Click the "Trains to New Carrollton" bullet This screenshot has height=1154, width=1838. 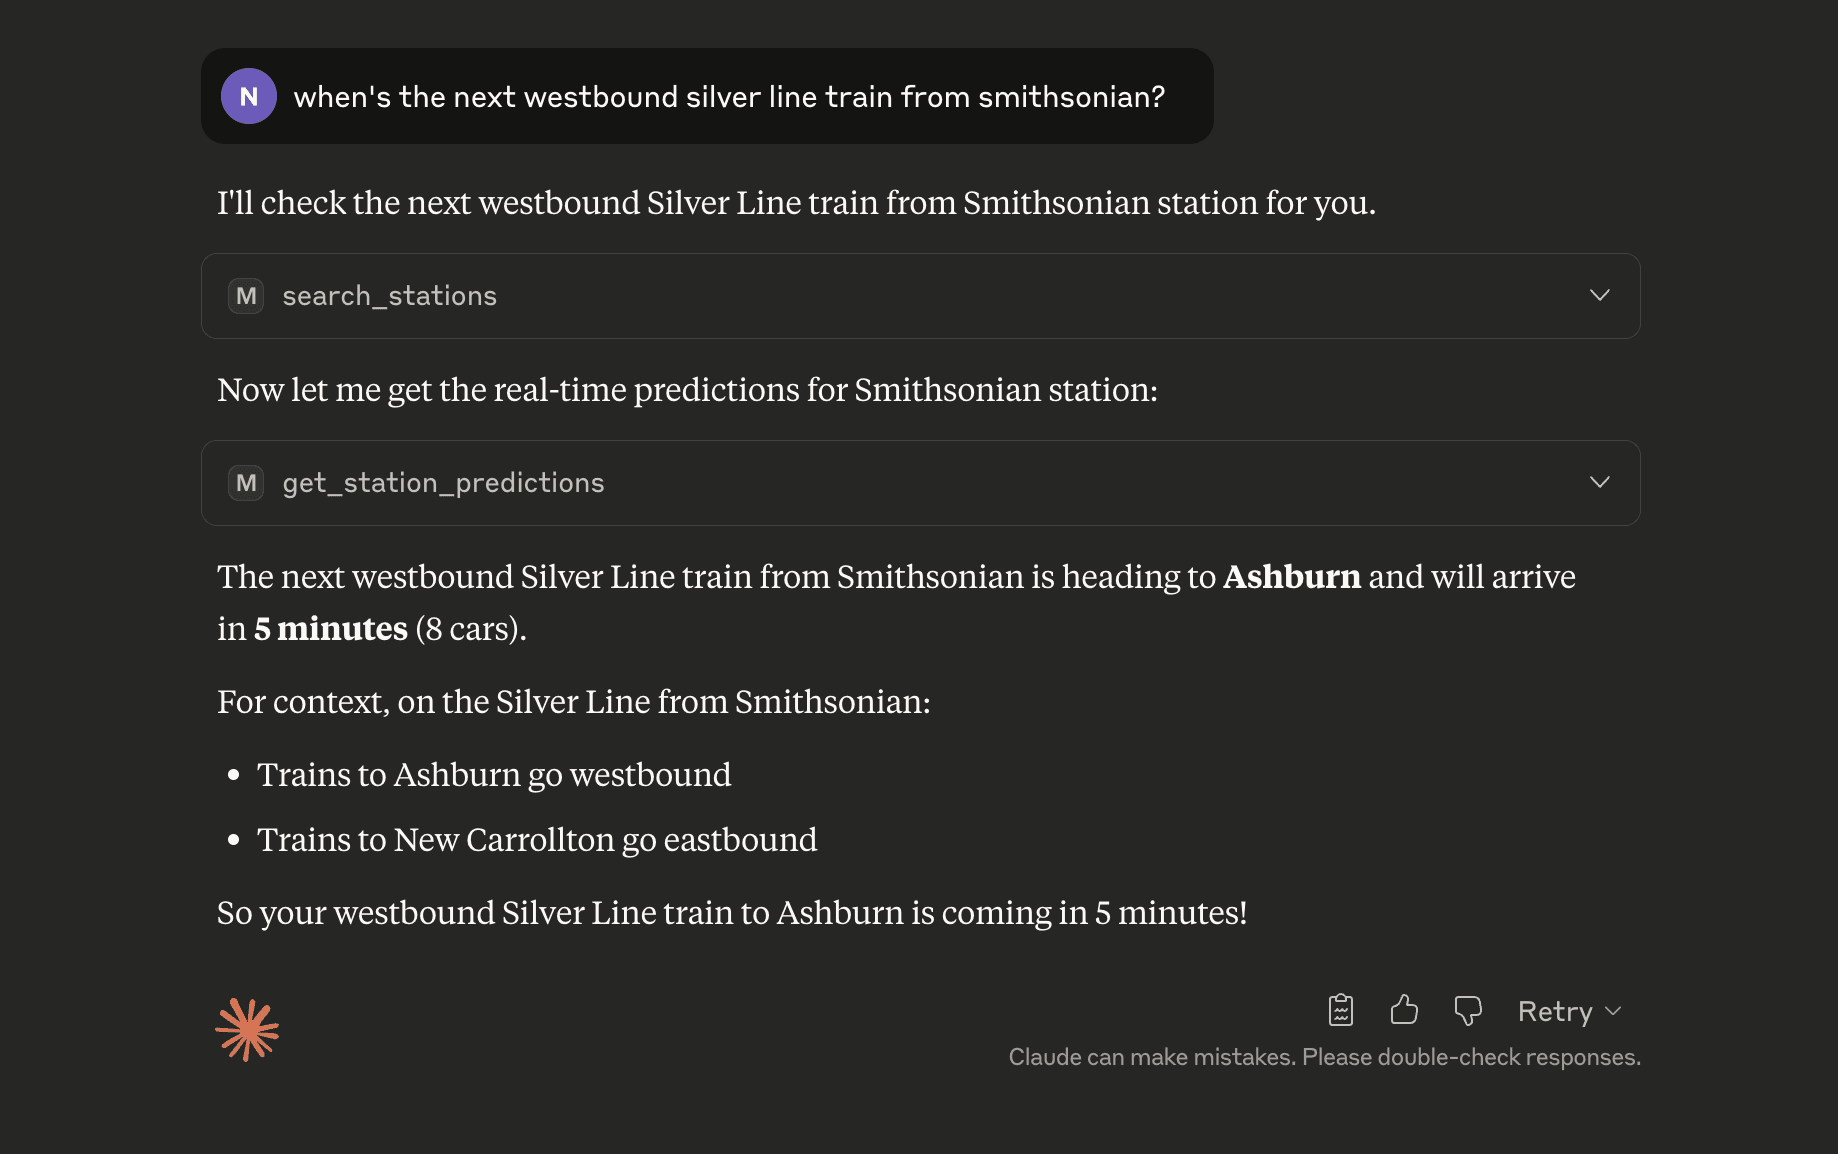click(x=537, y=840)
